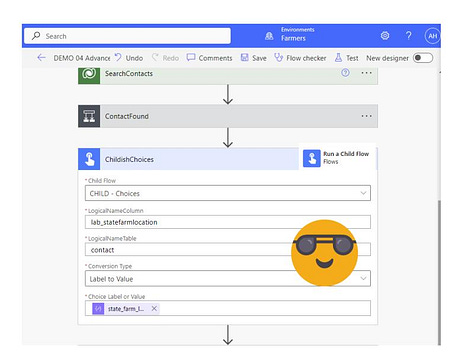Click the SearchContacts Dataverse icon
474x361 pixels.
tap(89, 75)
